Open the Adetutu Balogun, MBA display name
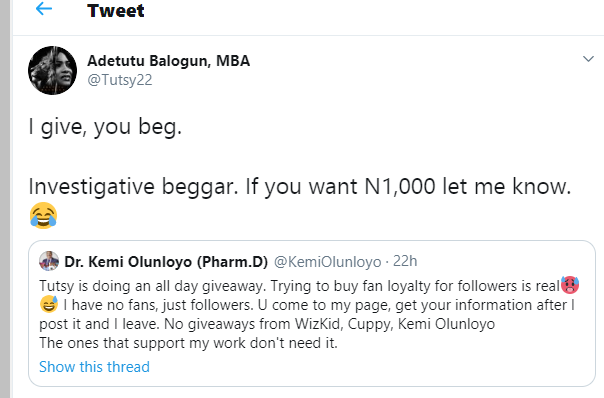 pyautogui.click(x=168, y=61)
